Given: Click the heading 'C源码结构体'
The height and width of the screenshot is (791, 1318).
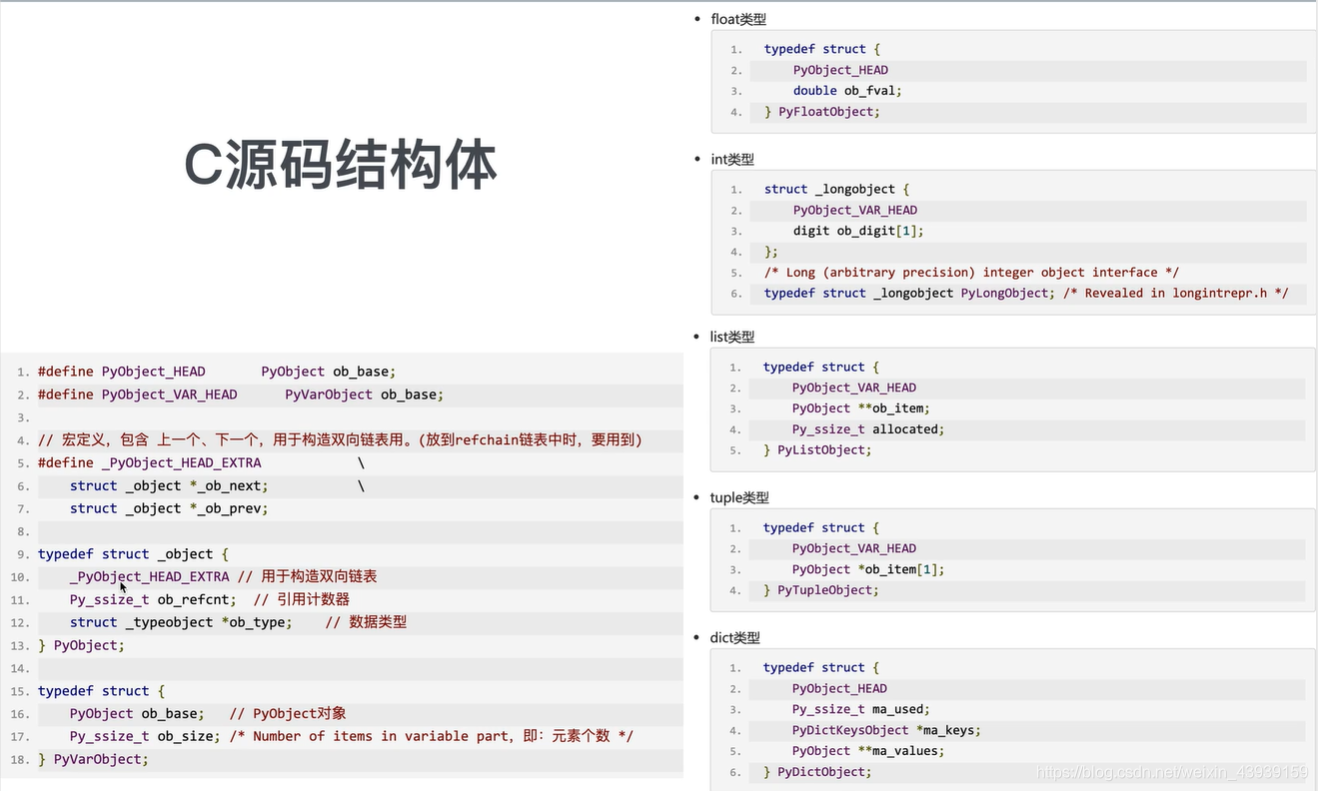Looking at the screenshot, I should coord(341,166).
